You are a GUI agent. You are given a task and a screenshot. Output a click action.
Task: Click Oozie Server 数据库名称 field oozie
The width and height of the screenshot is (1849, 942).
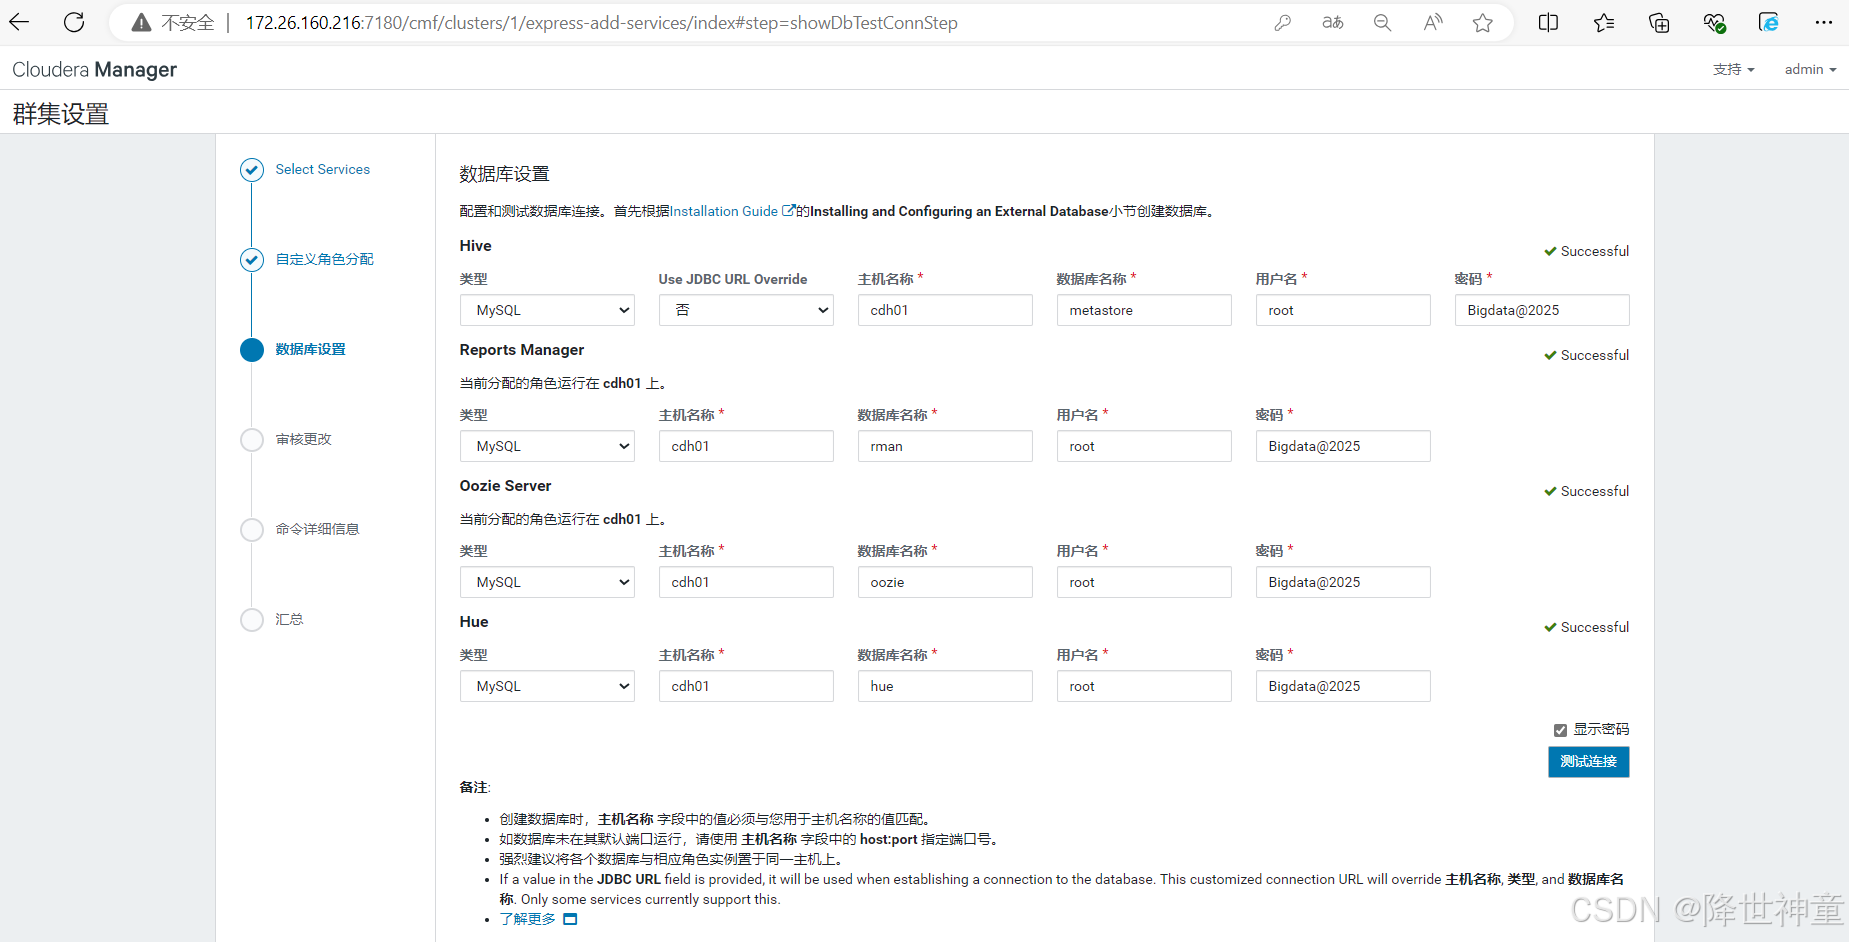945,582
